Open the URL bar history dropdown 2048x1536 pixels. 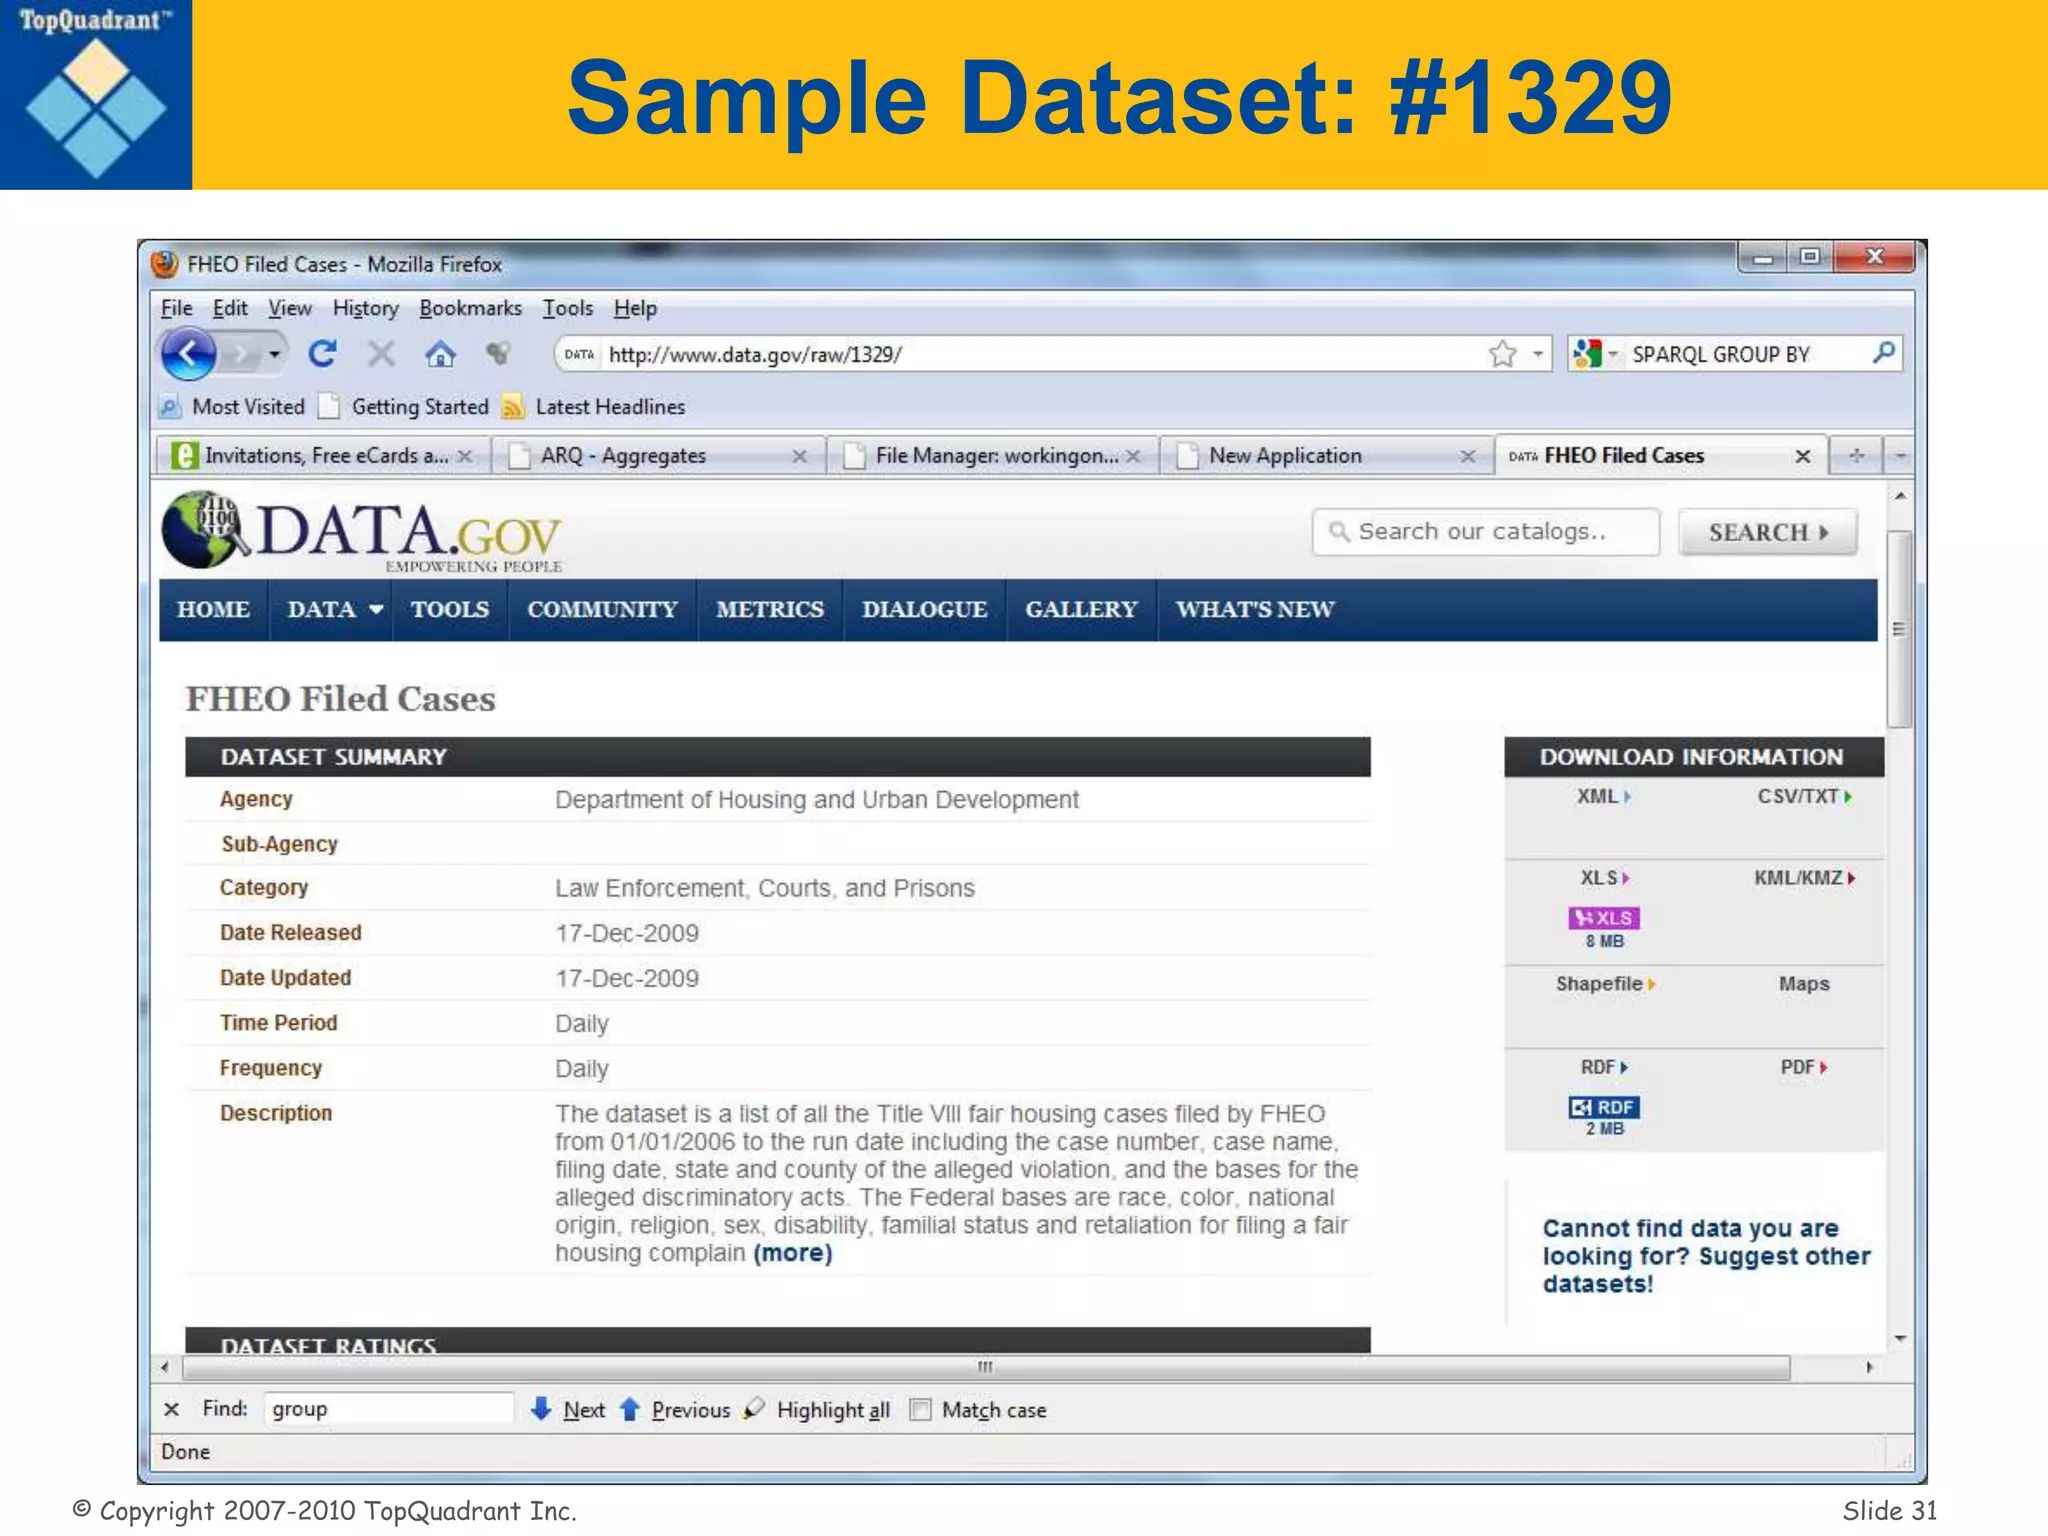[x=1538, y=354]
